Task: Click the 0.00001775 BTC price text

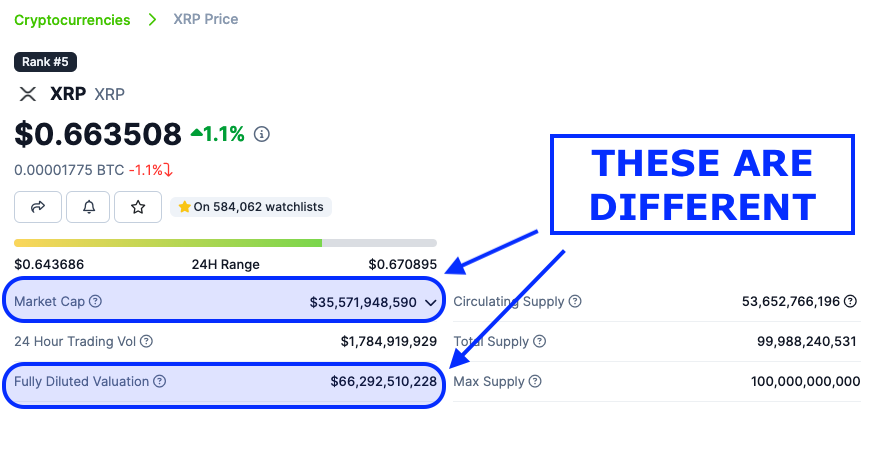Action: click(x=68, y=170)
